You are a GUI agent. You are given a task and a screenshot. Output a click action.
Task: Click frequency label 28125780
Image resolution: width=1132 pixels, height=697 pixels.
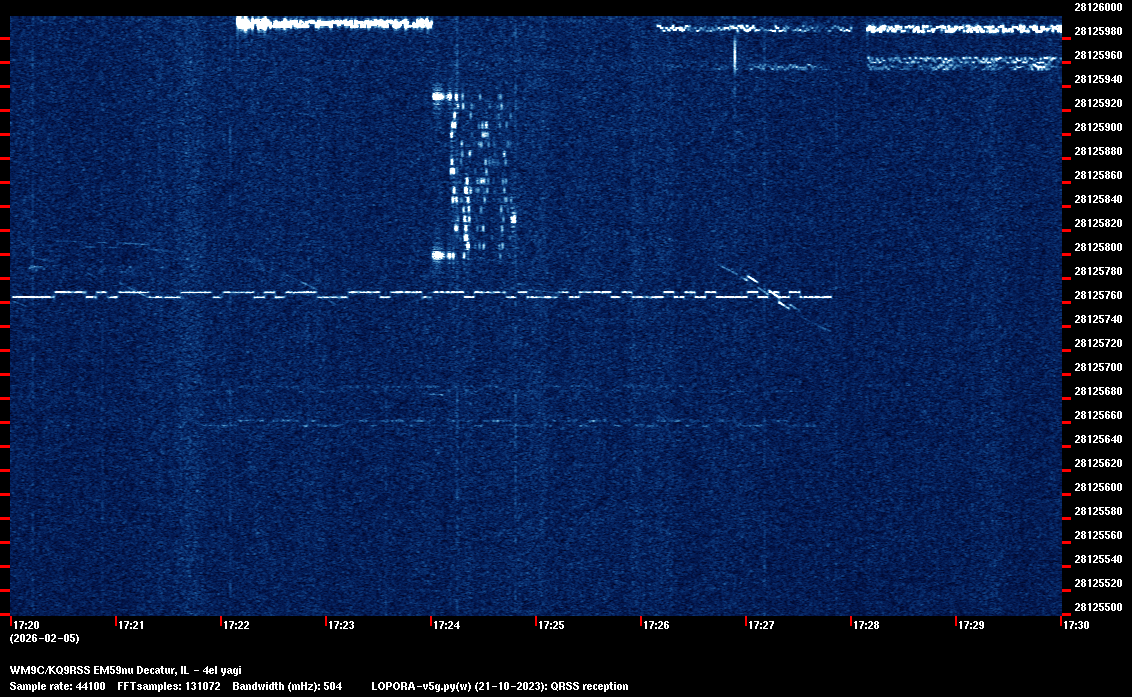[1098, 271]
